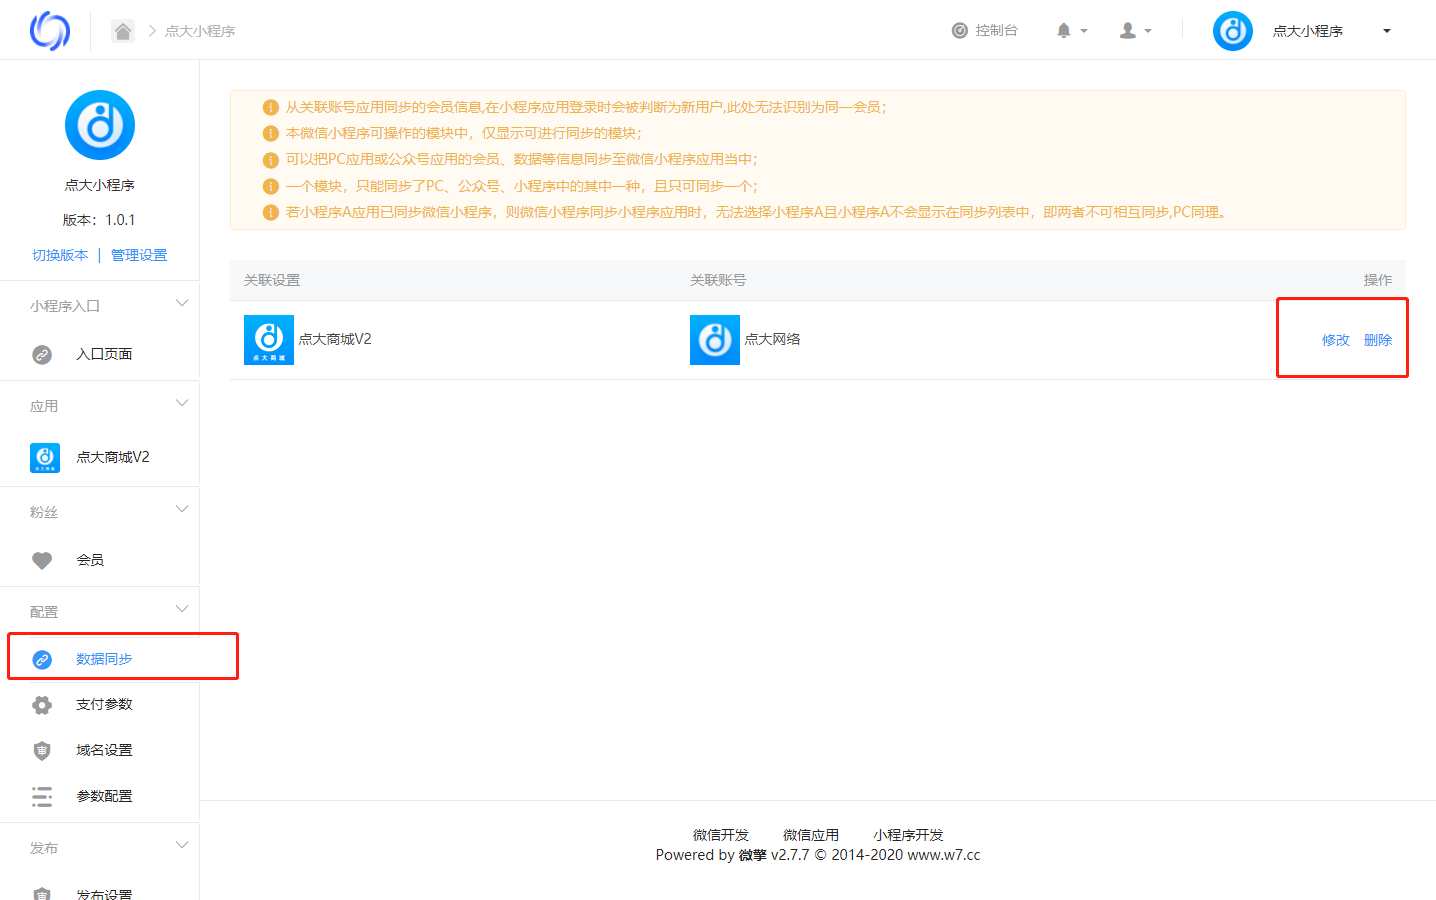Screen dimensions: 1436x900
Task: Collapse the 应用 section chevron
Action: pyautogui.click(x=182, y=403)
